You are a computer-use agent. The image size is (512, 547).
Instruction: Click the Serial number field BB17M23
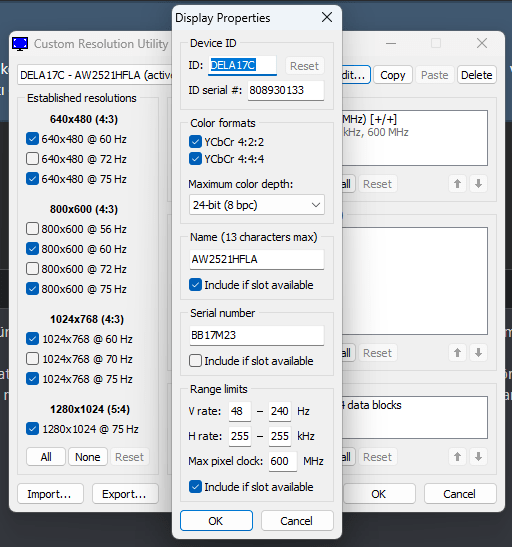point(257,335)
